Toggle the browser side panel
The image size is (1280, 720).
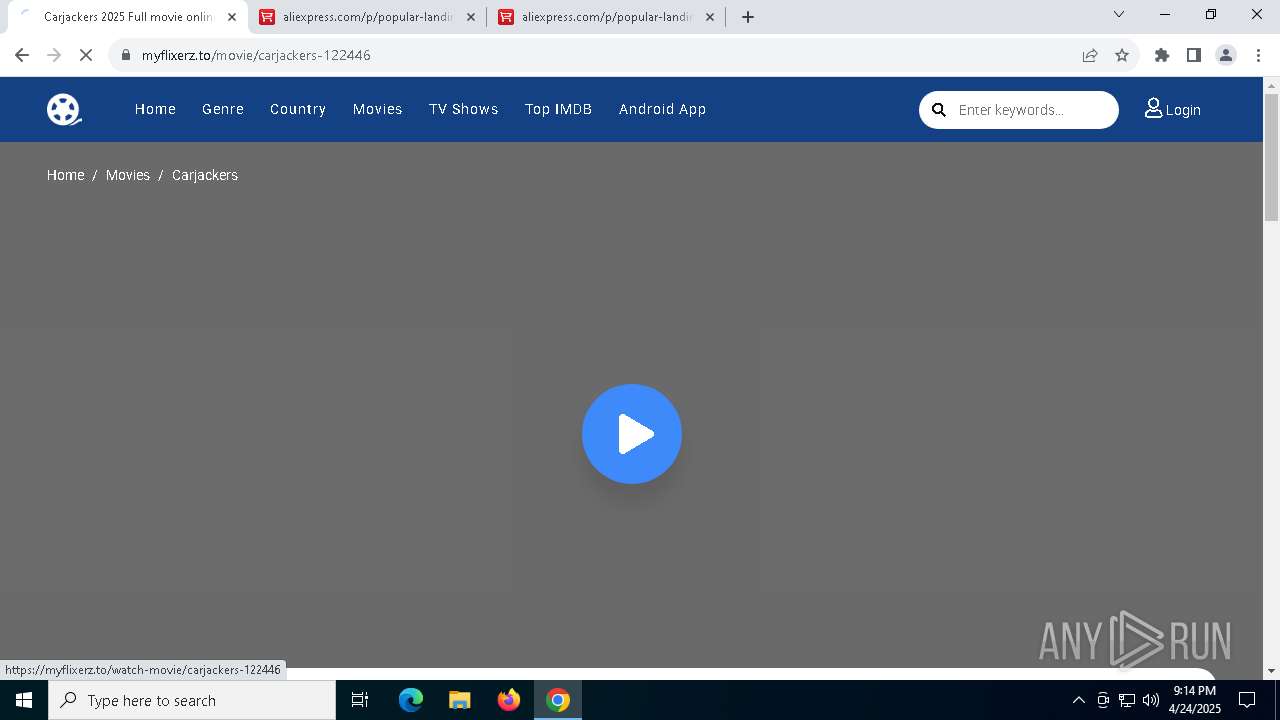[x=1194, y=55]
